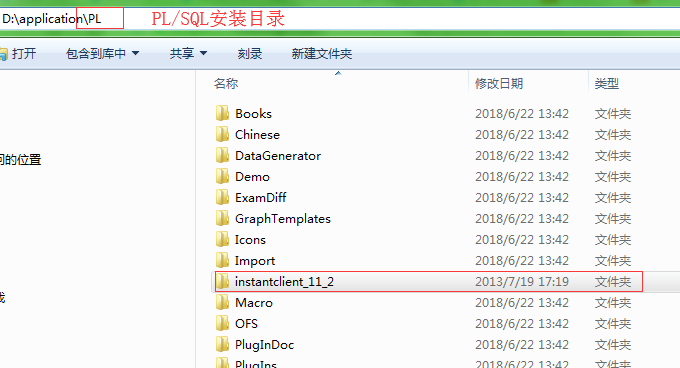
Task: Click the instantclient_11_2 folder icon
Action: tap(222, 282)
